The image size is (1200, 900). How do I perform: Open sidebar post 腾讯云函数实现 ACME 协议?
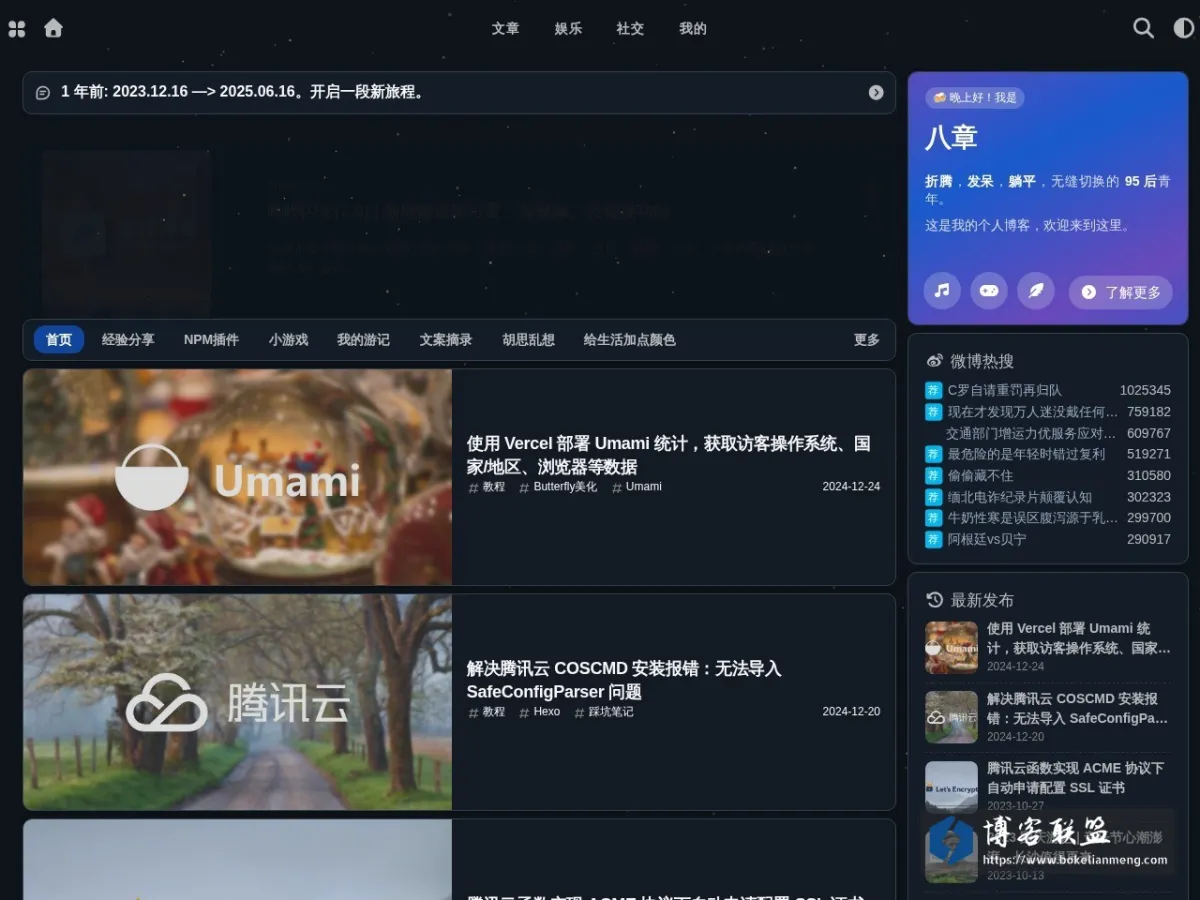click(x=1076, y=778)
